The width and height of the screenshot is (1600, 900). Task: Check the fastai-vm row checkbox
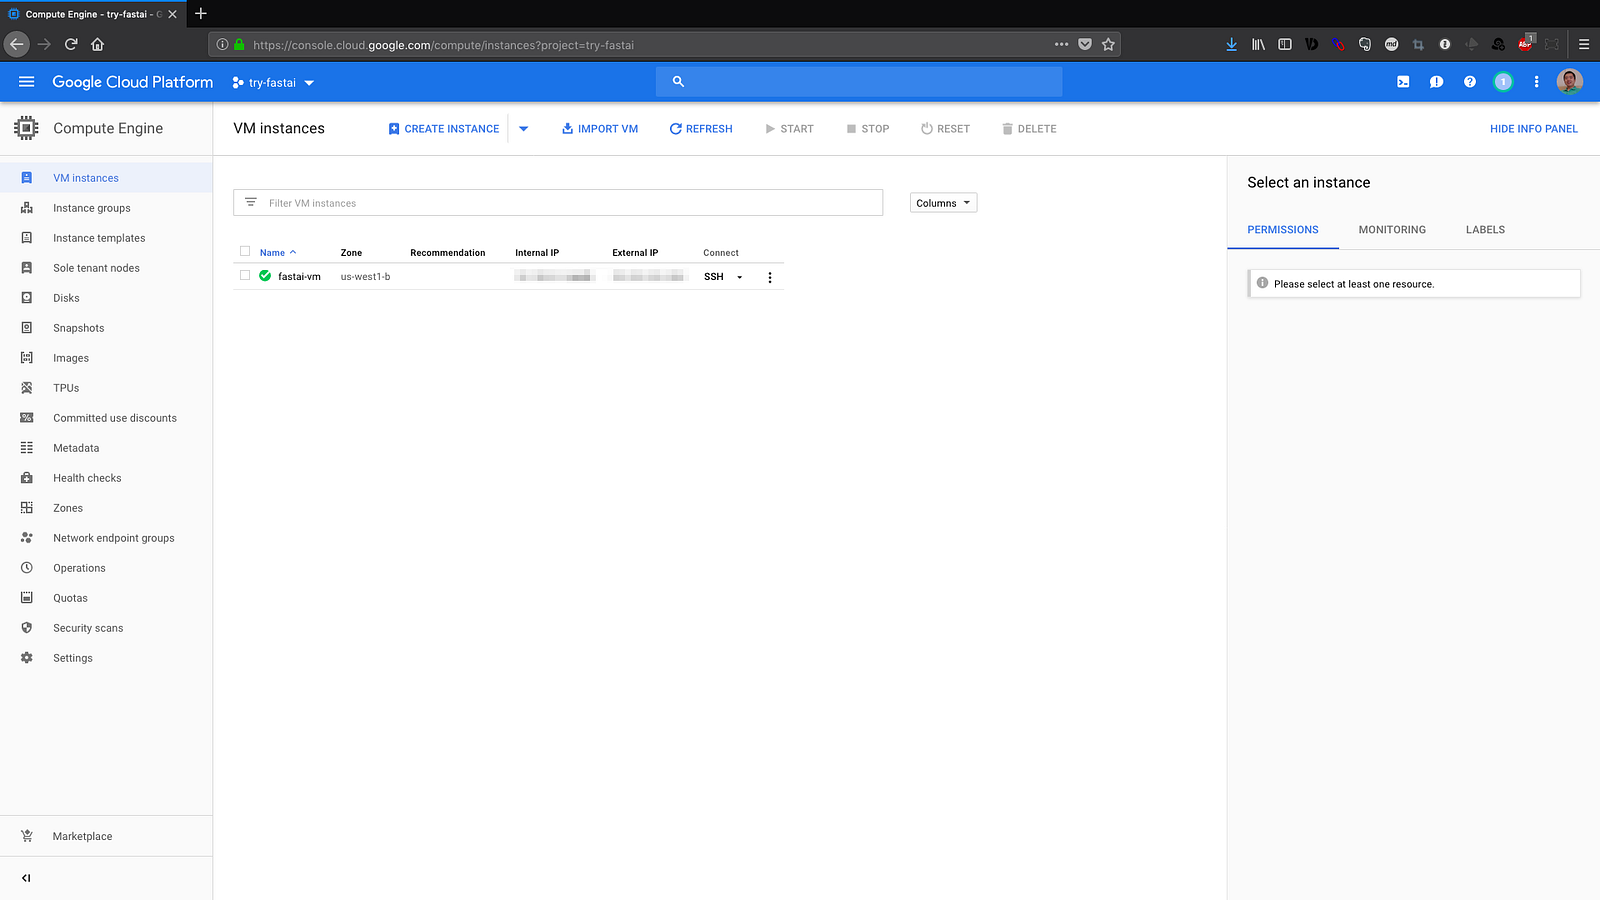coord(245,275)
